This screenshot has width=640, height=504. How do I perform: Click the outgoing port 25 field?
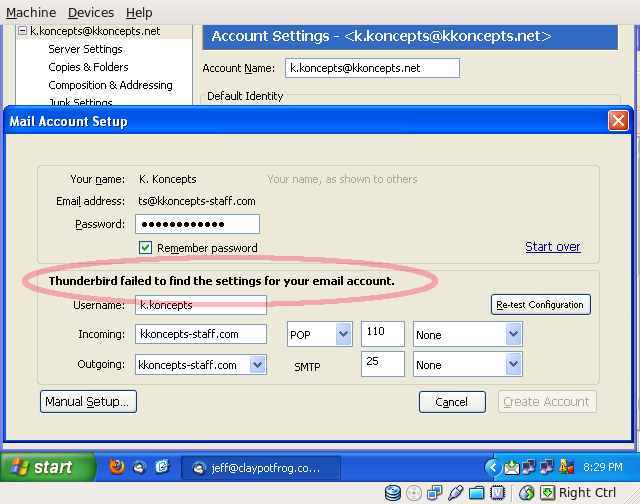coord(383,364)
